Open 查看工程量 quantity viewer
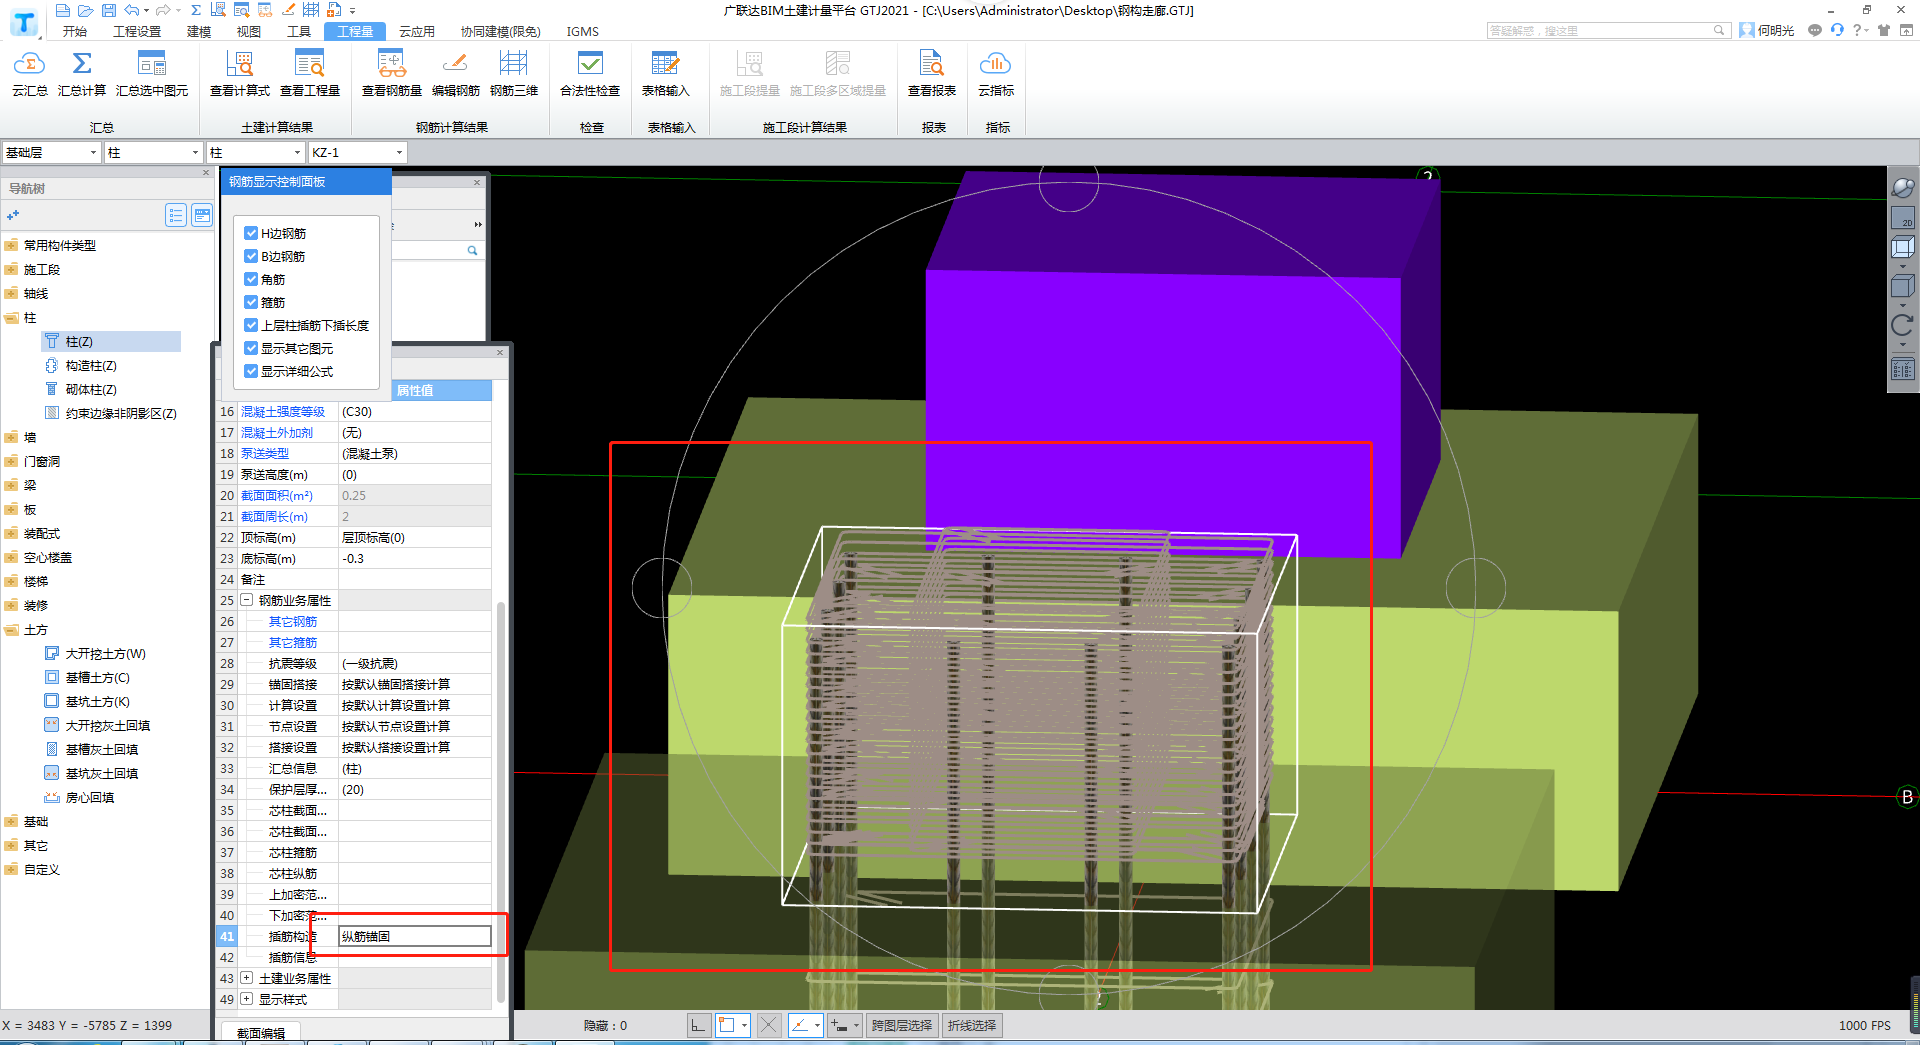This screenshot has height=1045, width=1920. click(x=310, y=74)
